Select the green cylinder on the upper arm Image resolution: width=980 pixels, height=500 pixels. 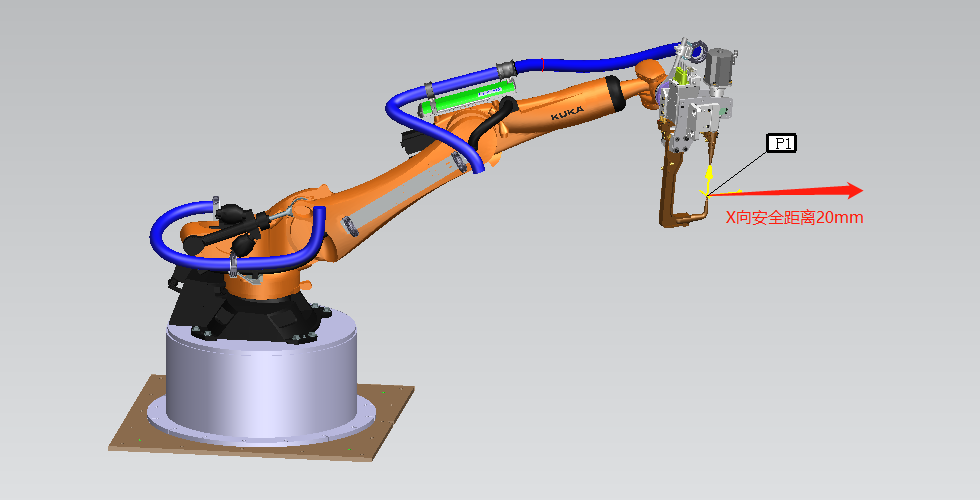pos(465,99)
